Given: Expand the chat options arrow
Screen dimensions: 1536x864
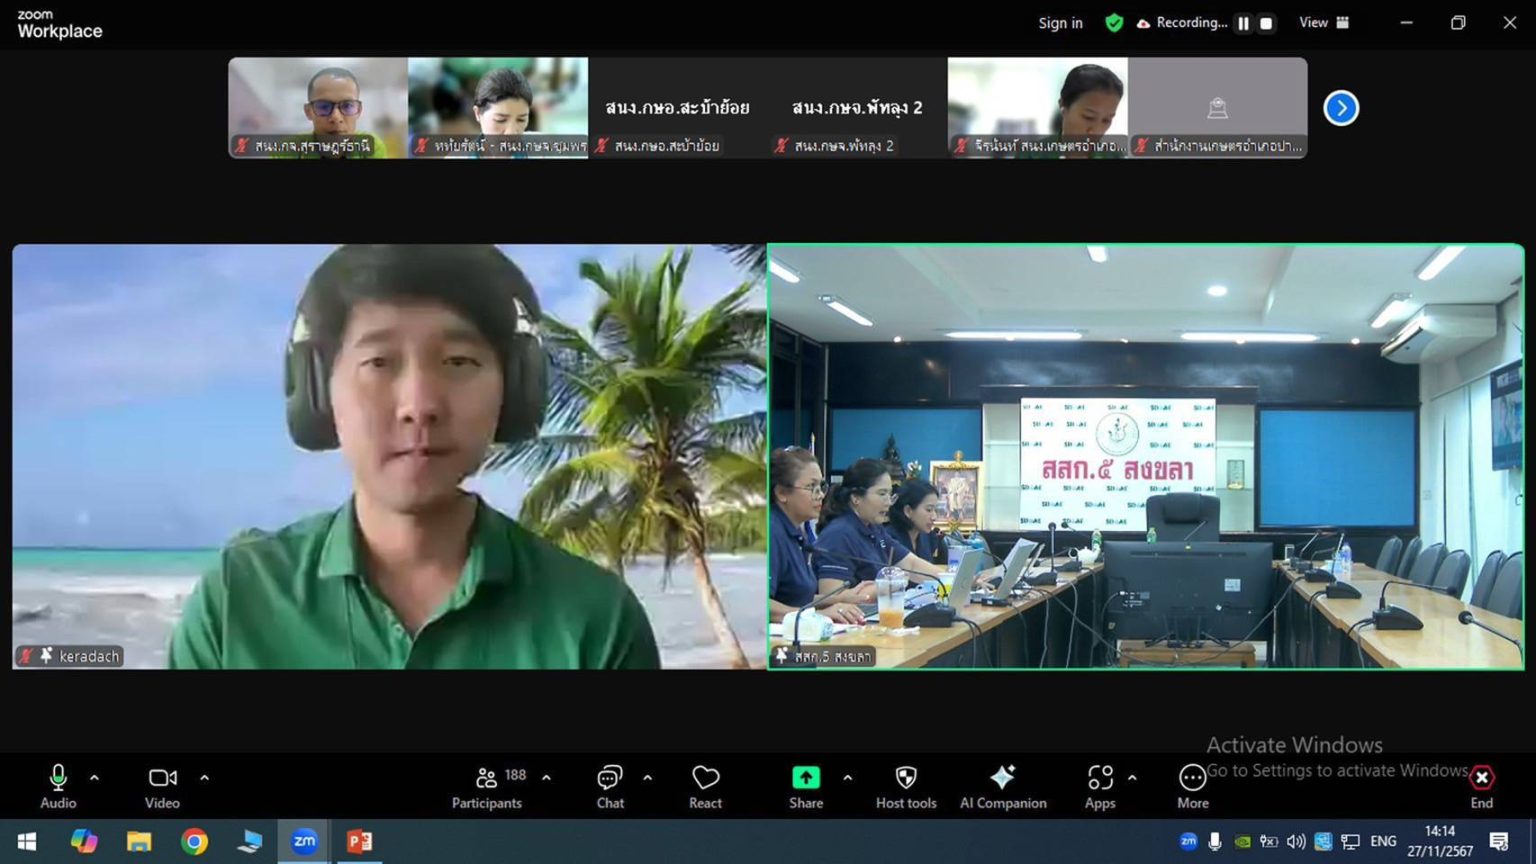Looking at the screenshot, I should point(647,777).
